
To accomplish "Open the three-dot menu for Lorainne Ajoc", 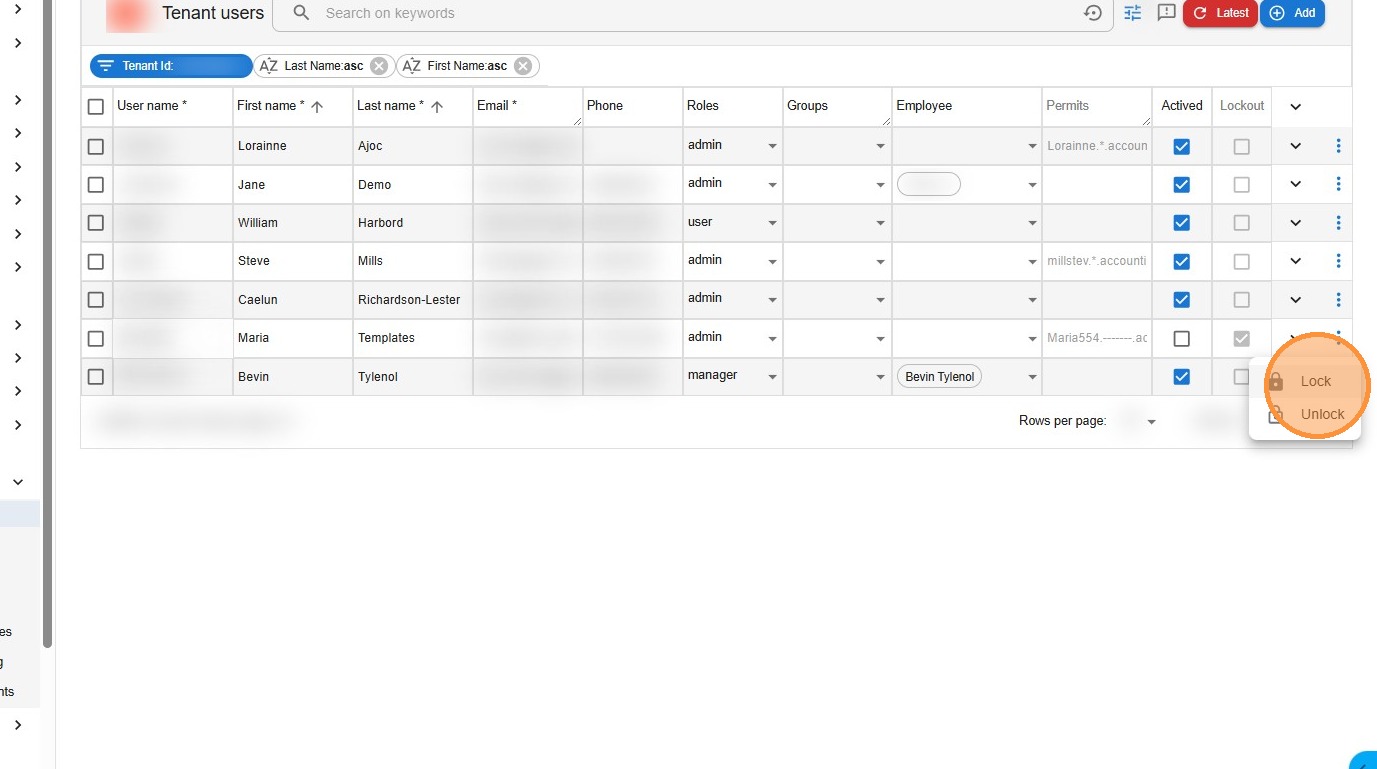I will pos(1338,146).
